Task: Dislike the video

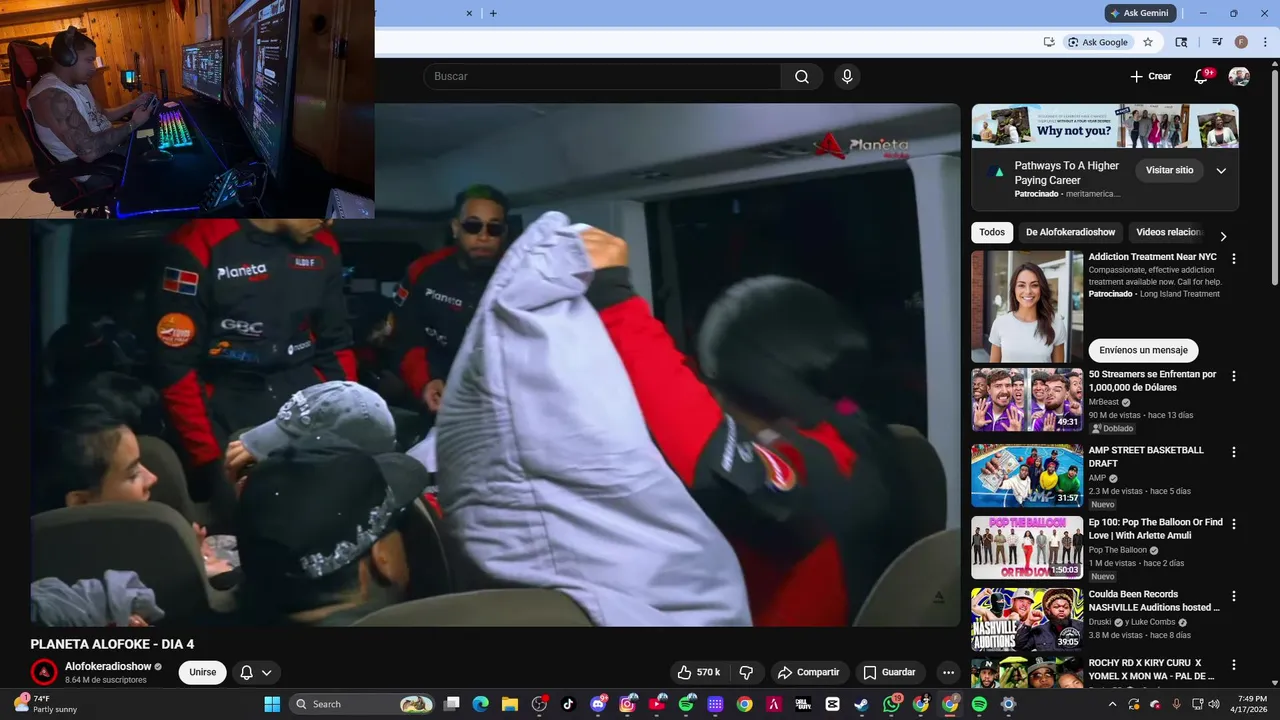Action: click(x=746, y=672)
